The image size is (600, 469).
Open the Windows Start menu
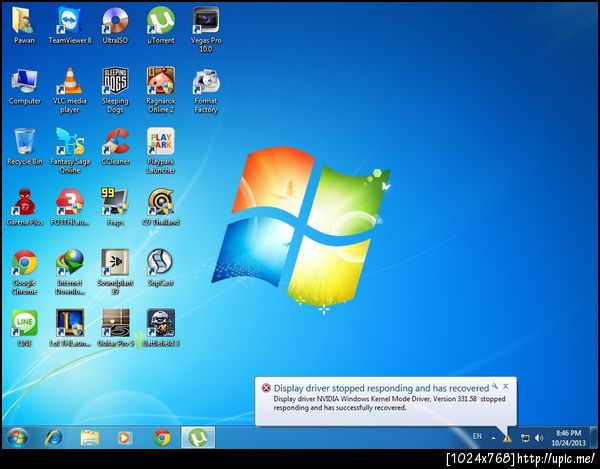[x=18, y=437]
